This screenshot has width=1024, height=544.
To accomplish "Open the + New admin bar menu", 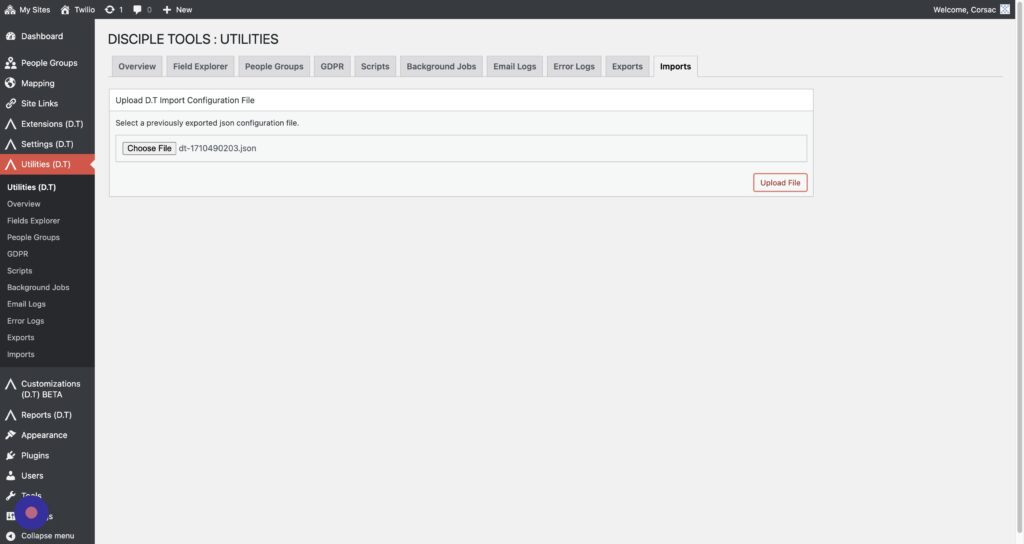I will tap(177, 9).
